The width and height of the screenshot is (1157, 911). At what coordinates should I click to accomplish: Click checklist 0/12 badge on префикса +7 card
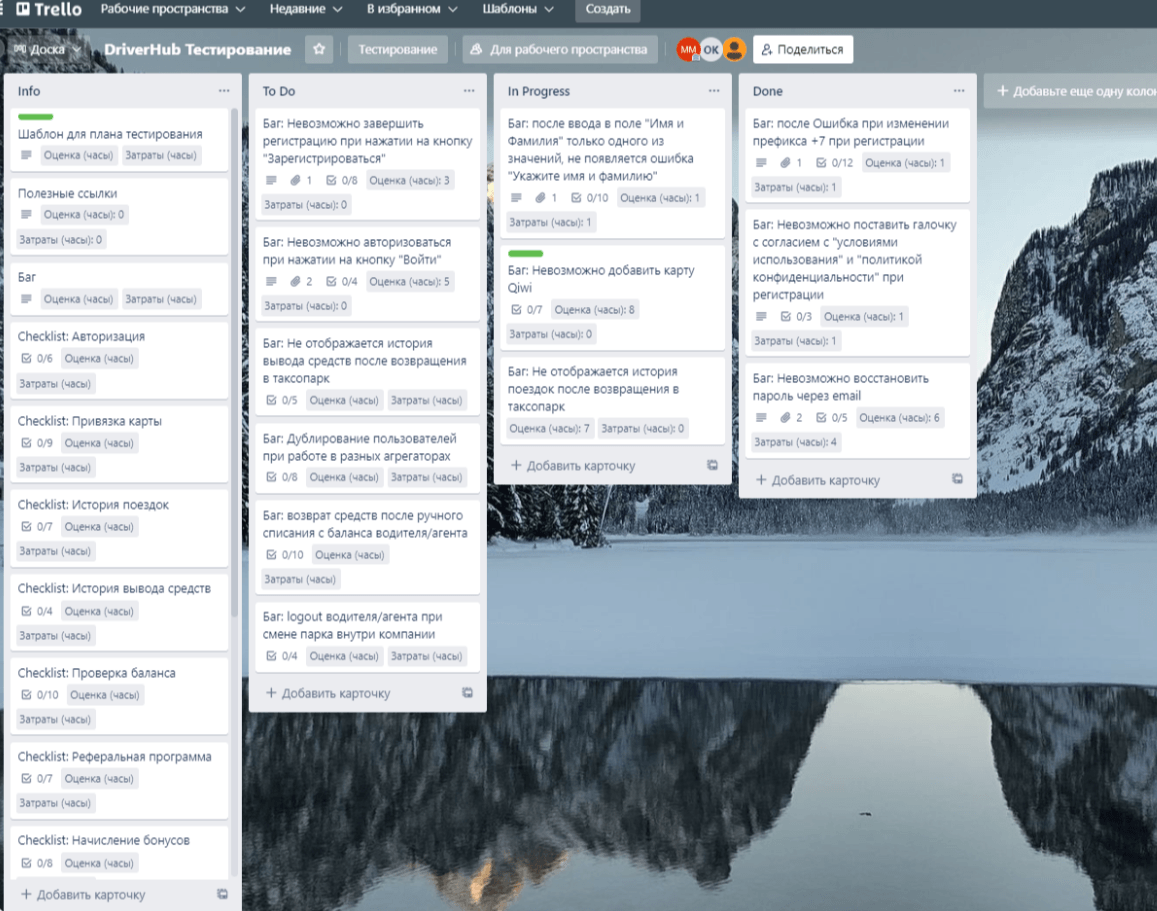pyautogui.click(x=834, y=163)
